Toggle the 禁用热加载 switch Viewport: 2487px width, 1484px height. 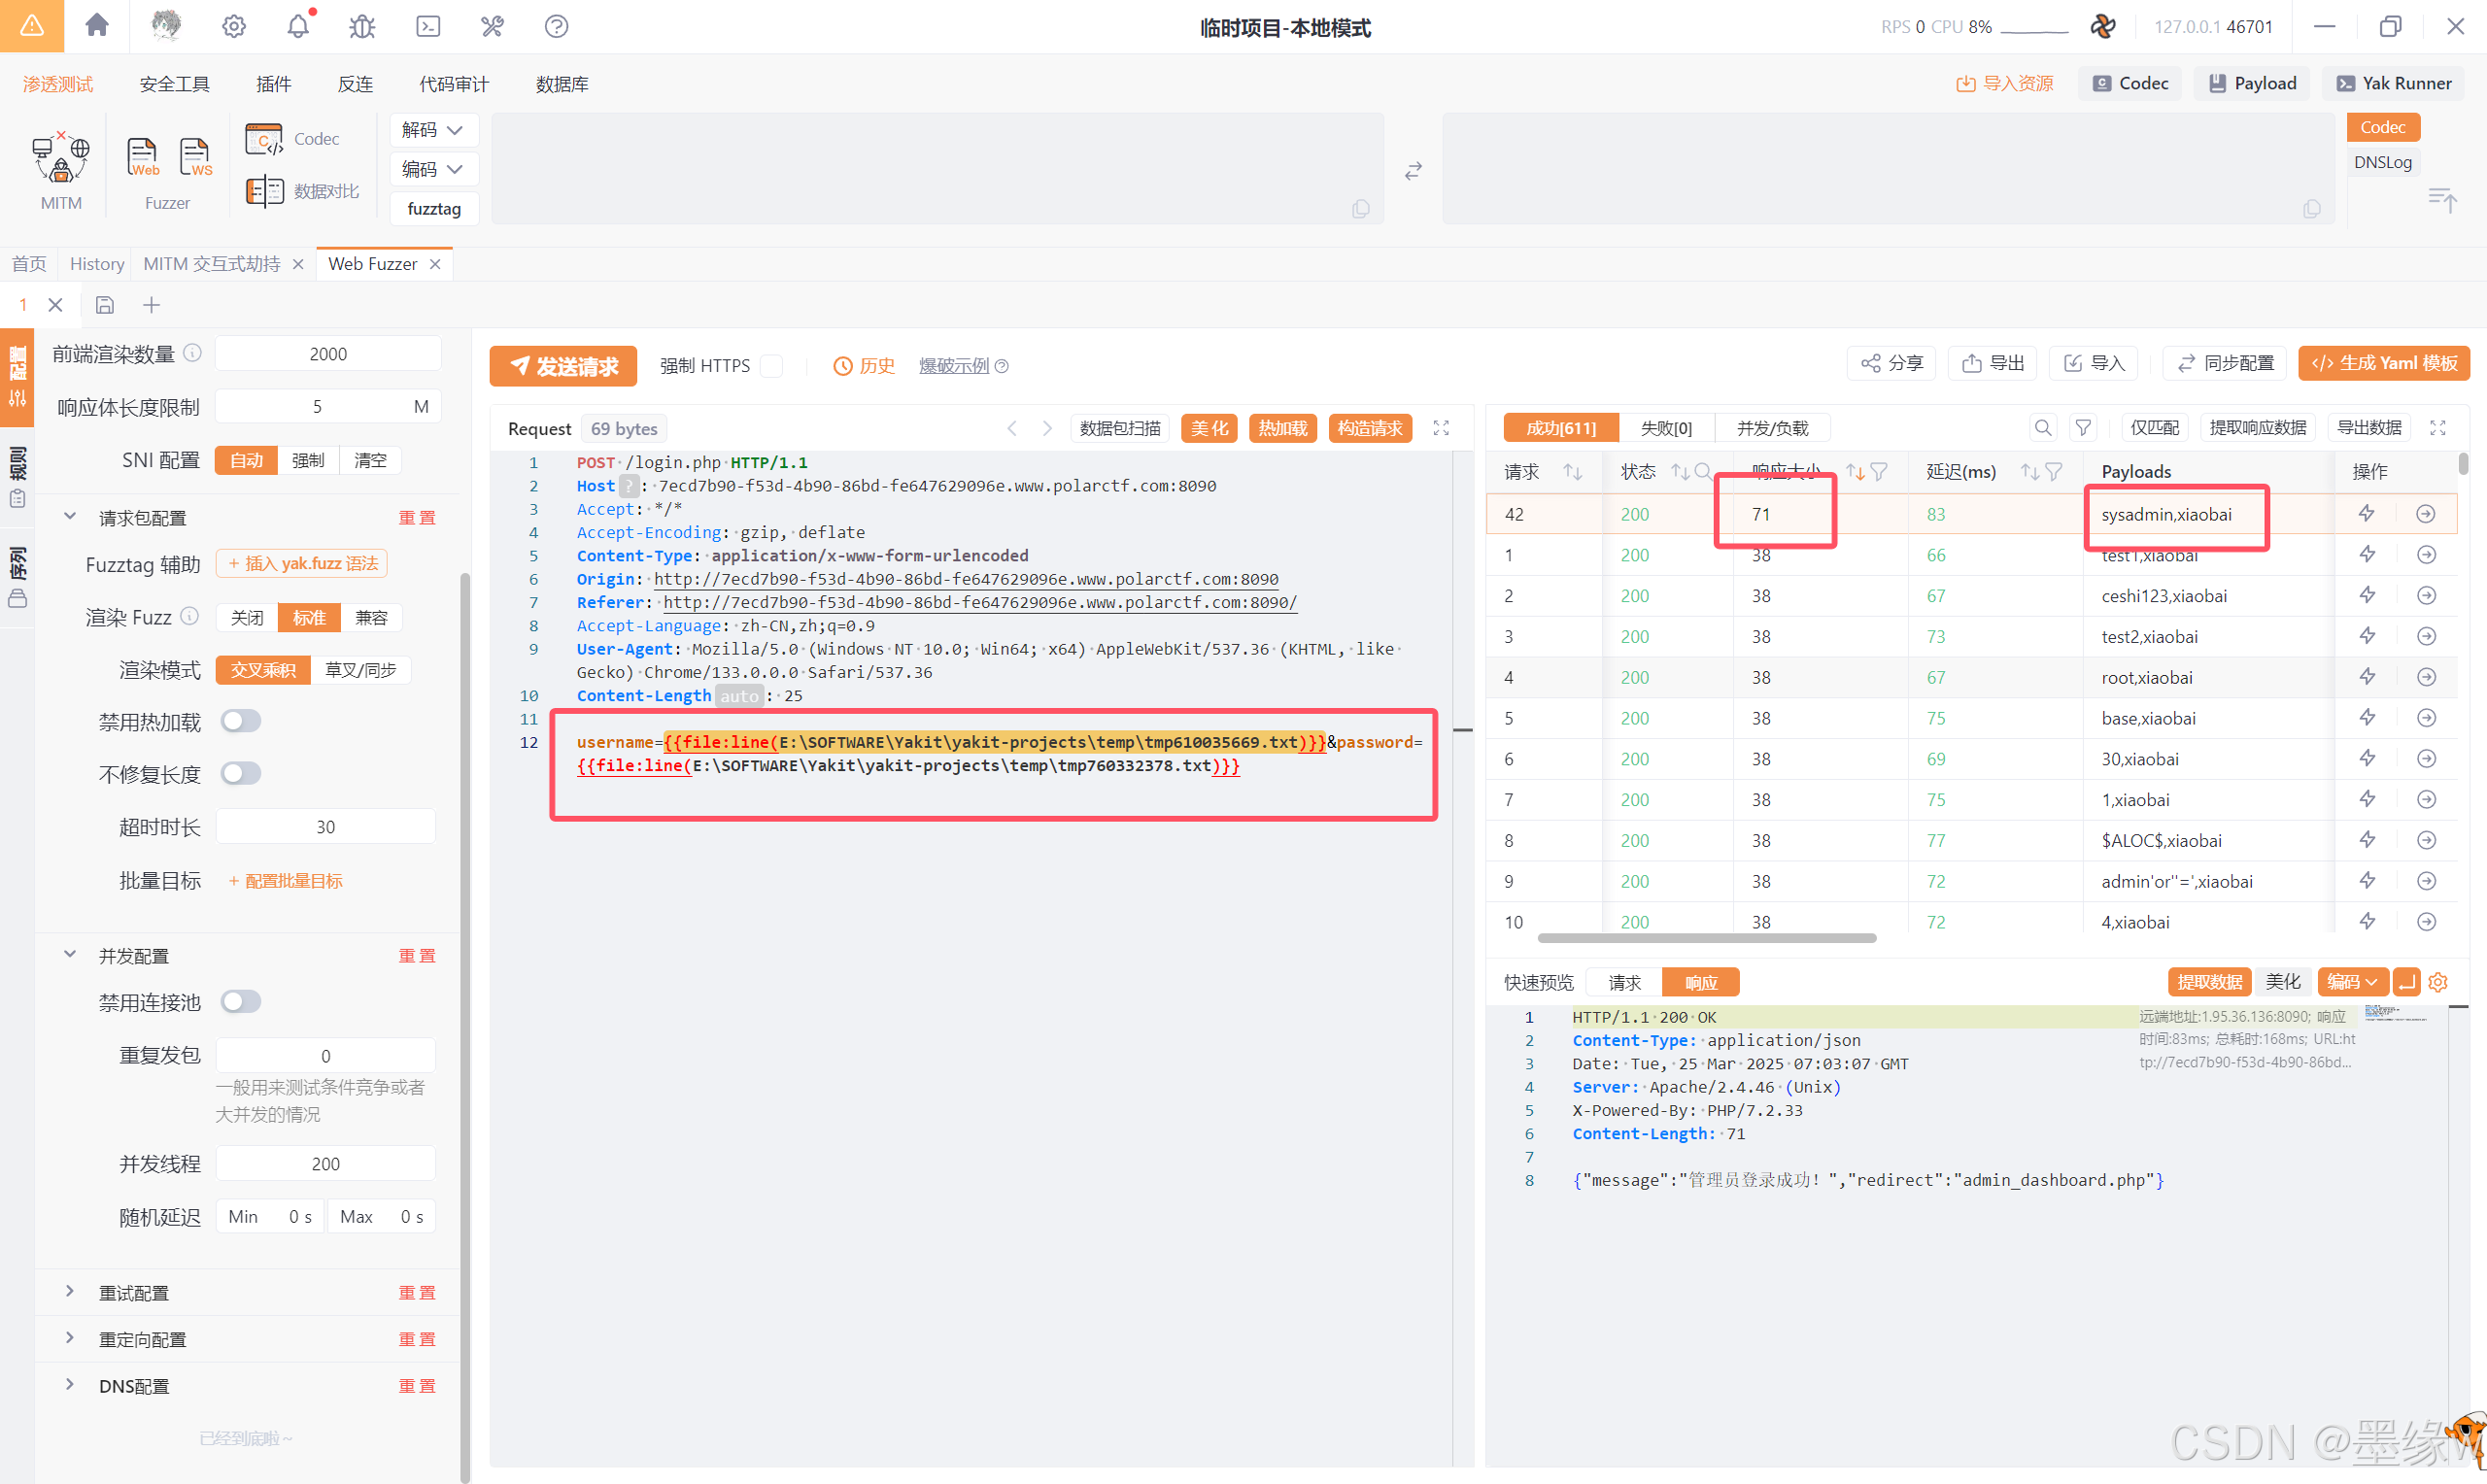pyautogui.click(x=241, y=721)
